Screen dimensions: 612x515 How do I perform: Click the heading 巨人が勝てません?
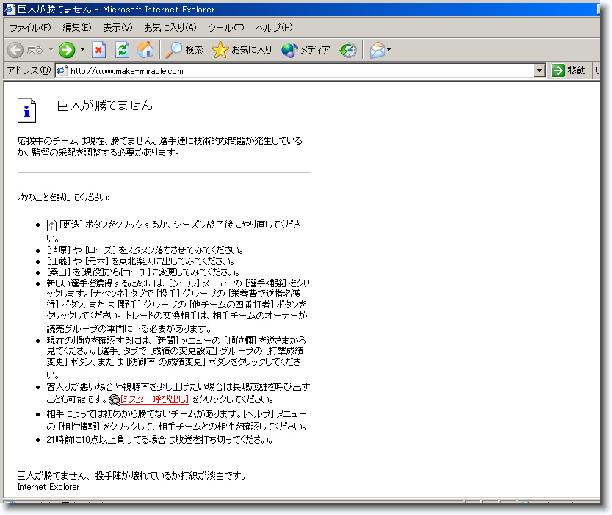pos(105,105)
